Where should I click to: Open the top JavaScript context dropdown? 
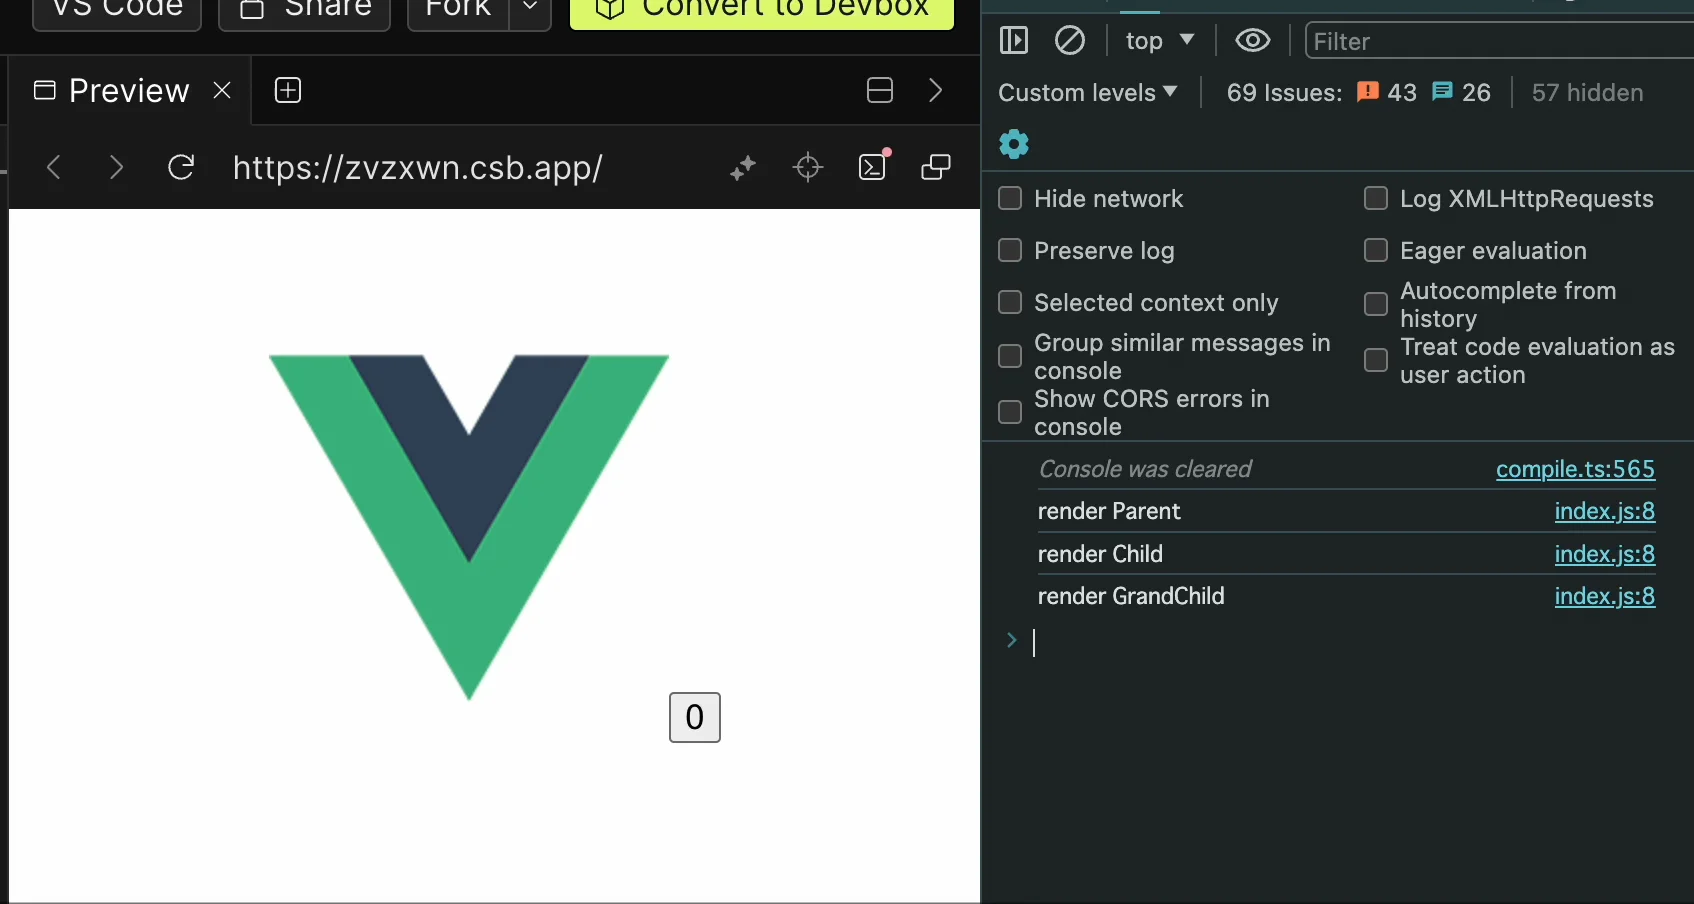1160,41
